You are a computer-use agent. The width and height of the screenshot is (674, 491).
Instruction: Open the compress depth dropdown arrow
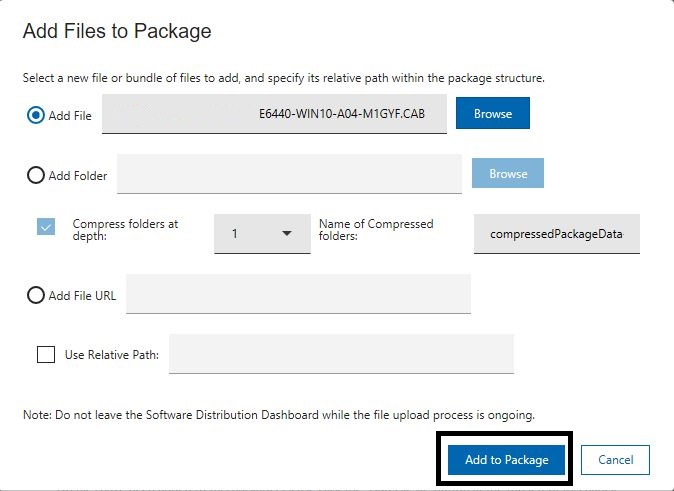point(287,233)
